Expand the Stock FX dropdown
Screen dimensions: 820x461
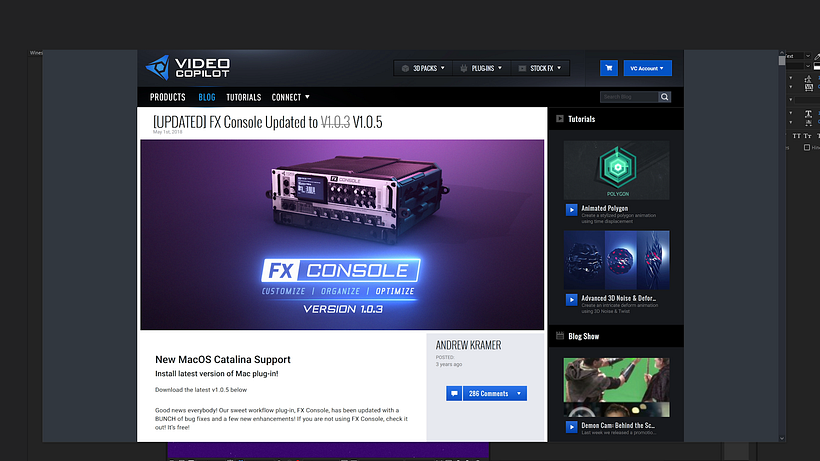559,68
